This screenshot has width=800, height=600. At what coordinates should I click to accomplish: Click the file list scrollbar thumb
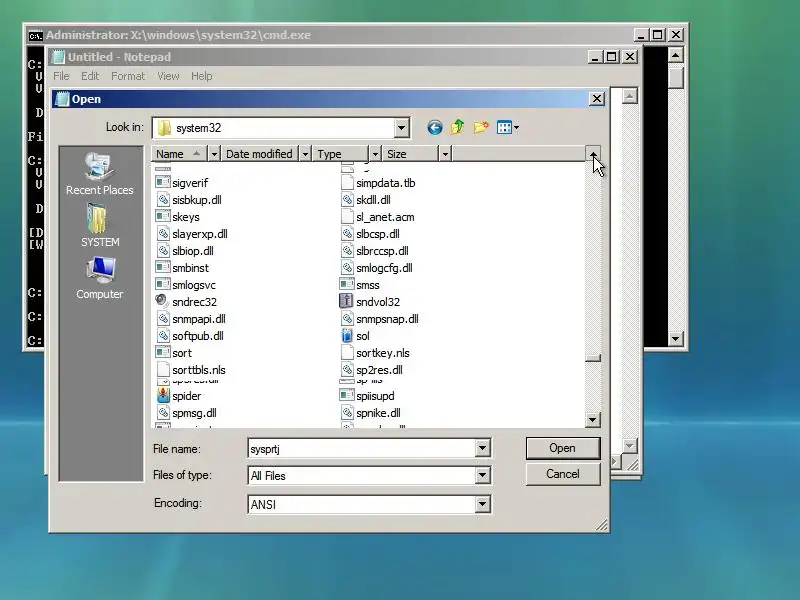tap(592, 357)
